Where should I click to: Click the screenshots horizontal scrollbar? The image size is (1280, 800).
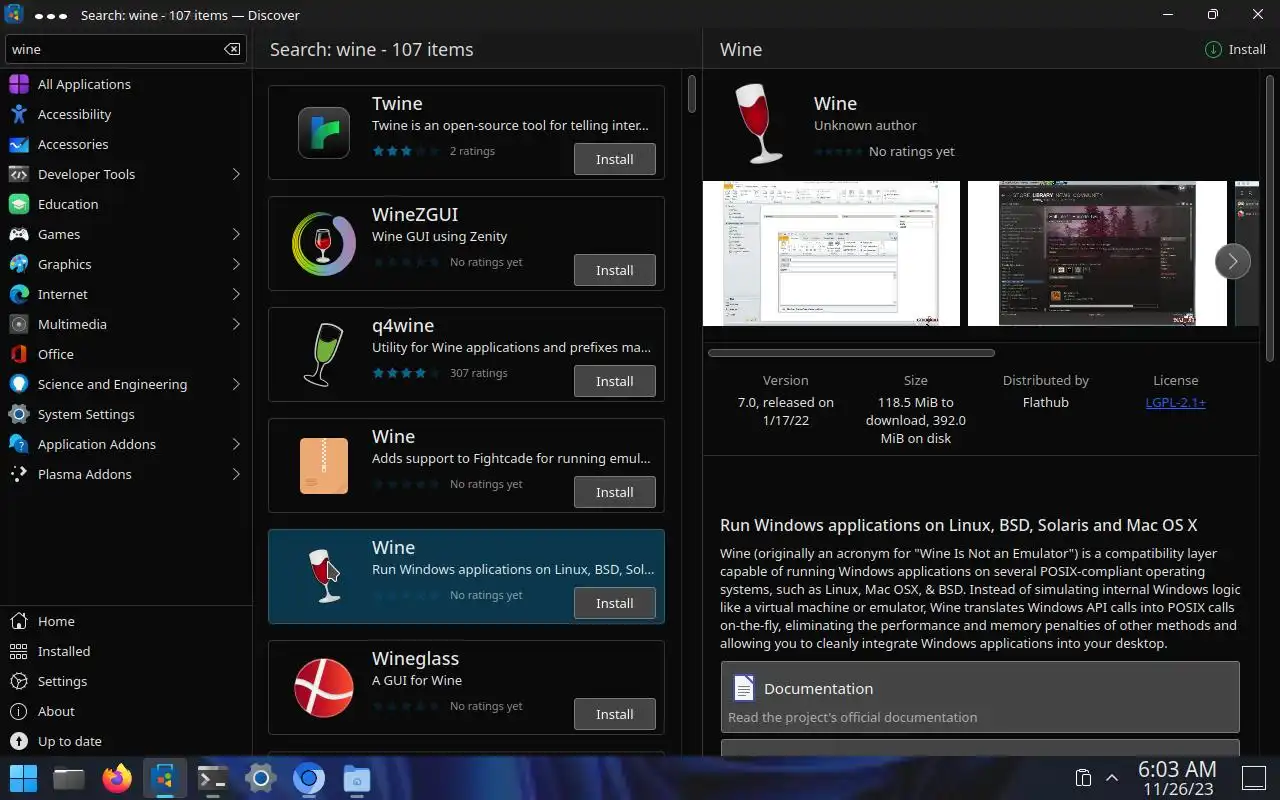click(x=851, y=353)
